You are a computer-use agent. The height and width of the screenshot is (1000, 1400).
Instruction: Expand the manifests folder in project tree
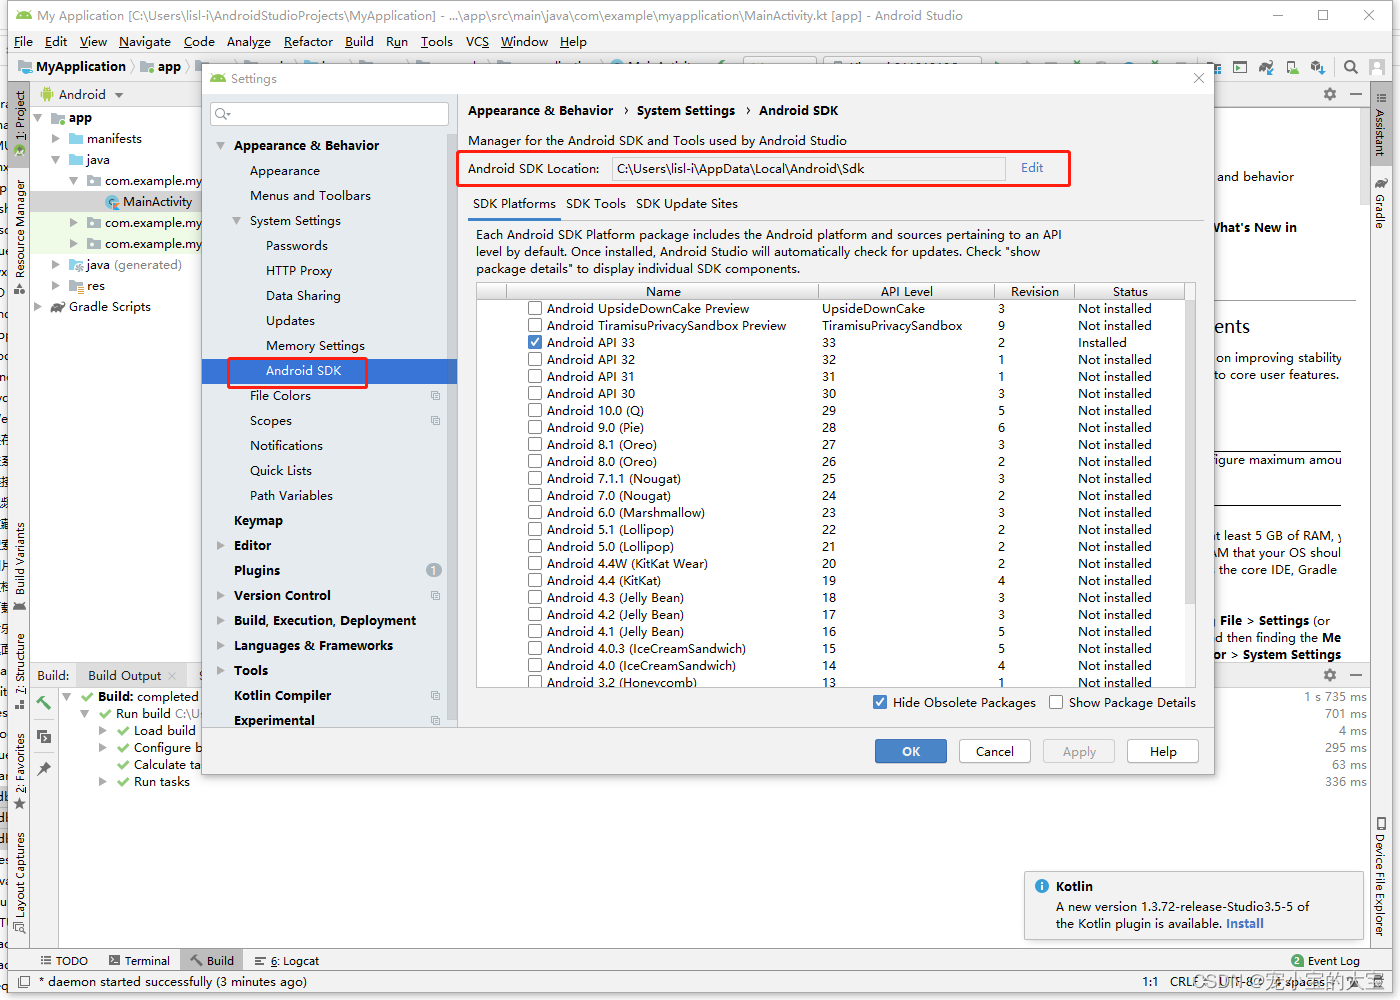click(x=56, y=139)
